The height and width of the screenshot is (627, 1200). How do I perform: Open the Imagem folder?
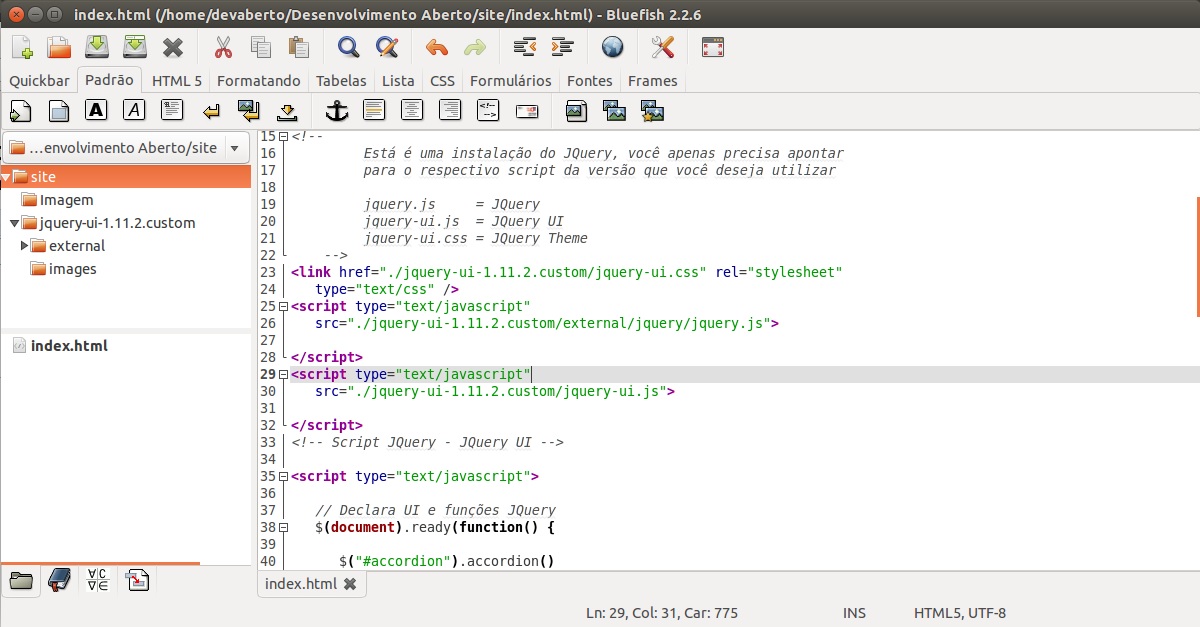(x=66, y=200)
